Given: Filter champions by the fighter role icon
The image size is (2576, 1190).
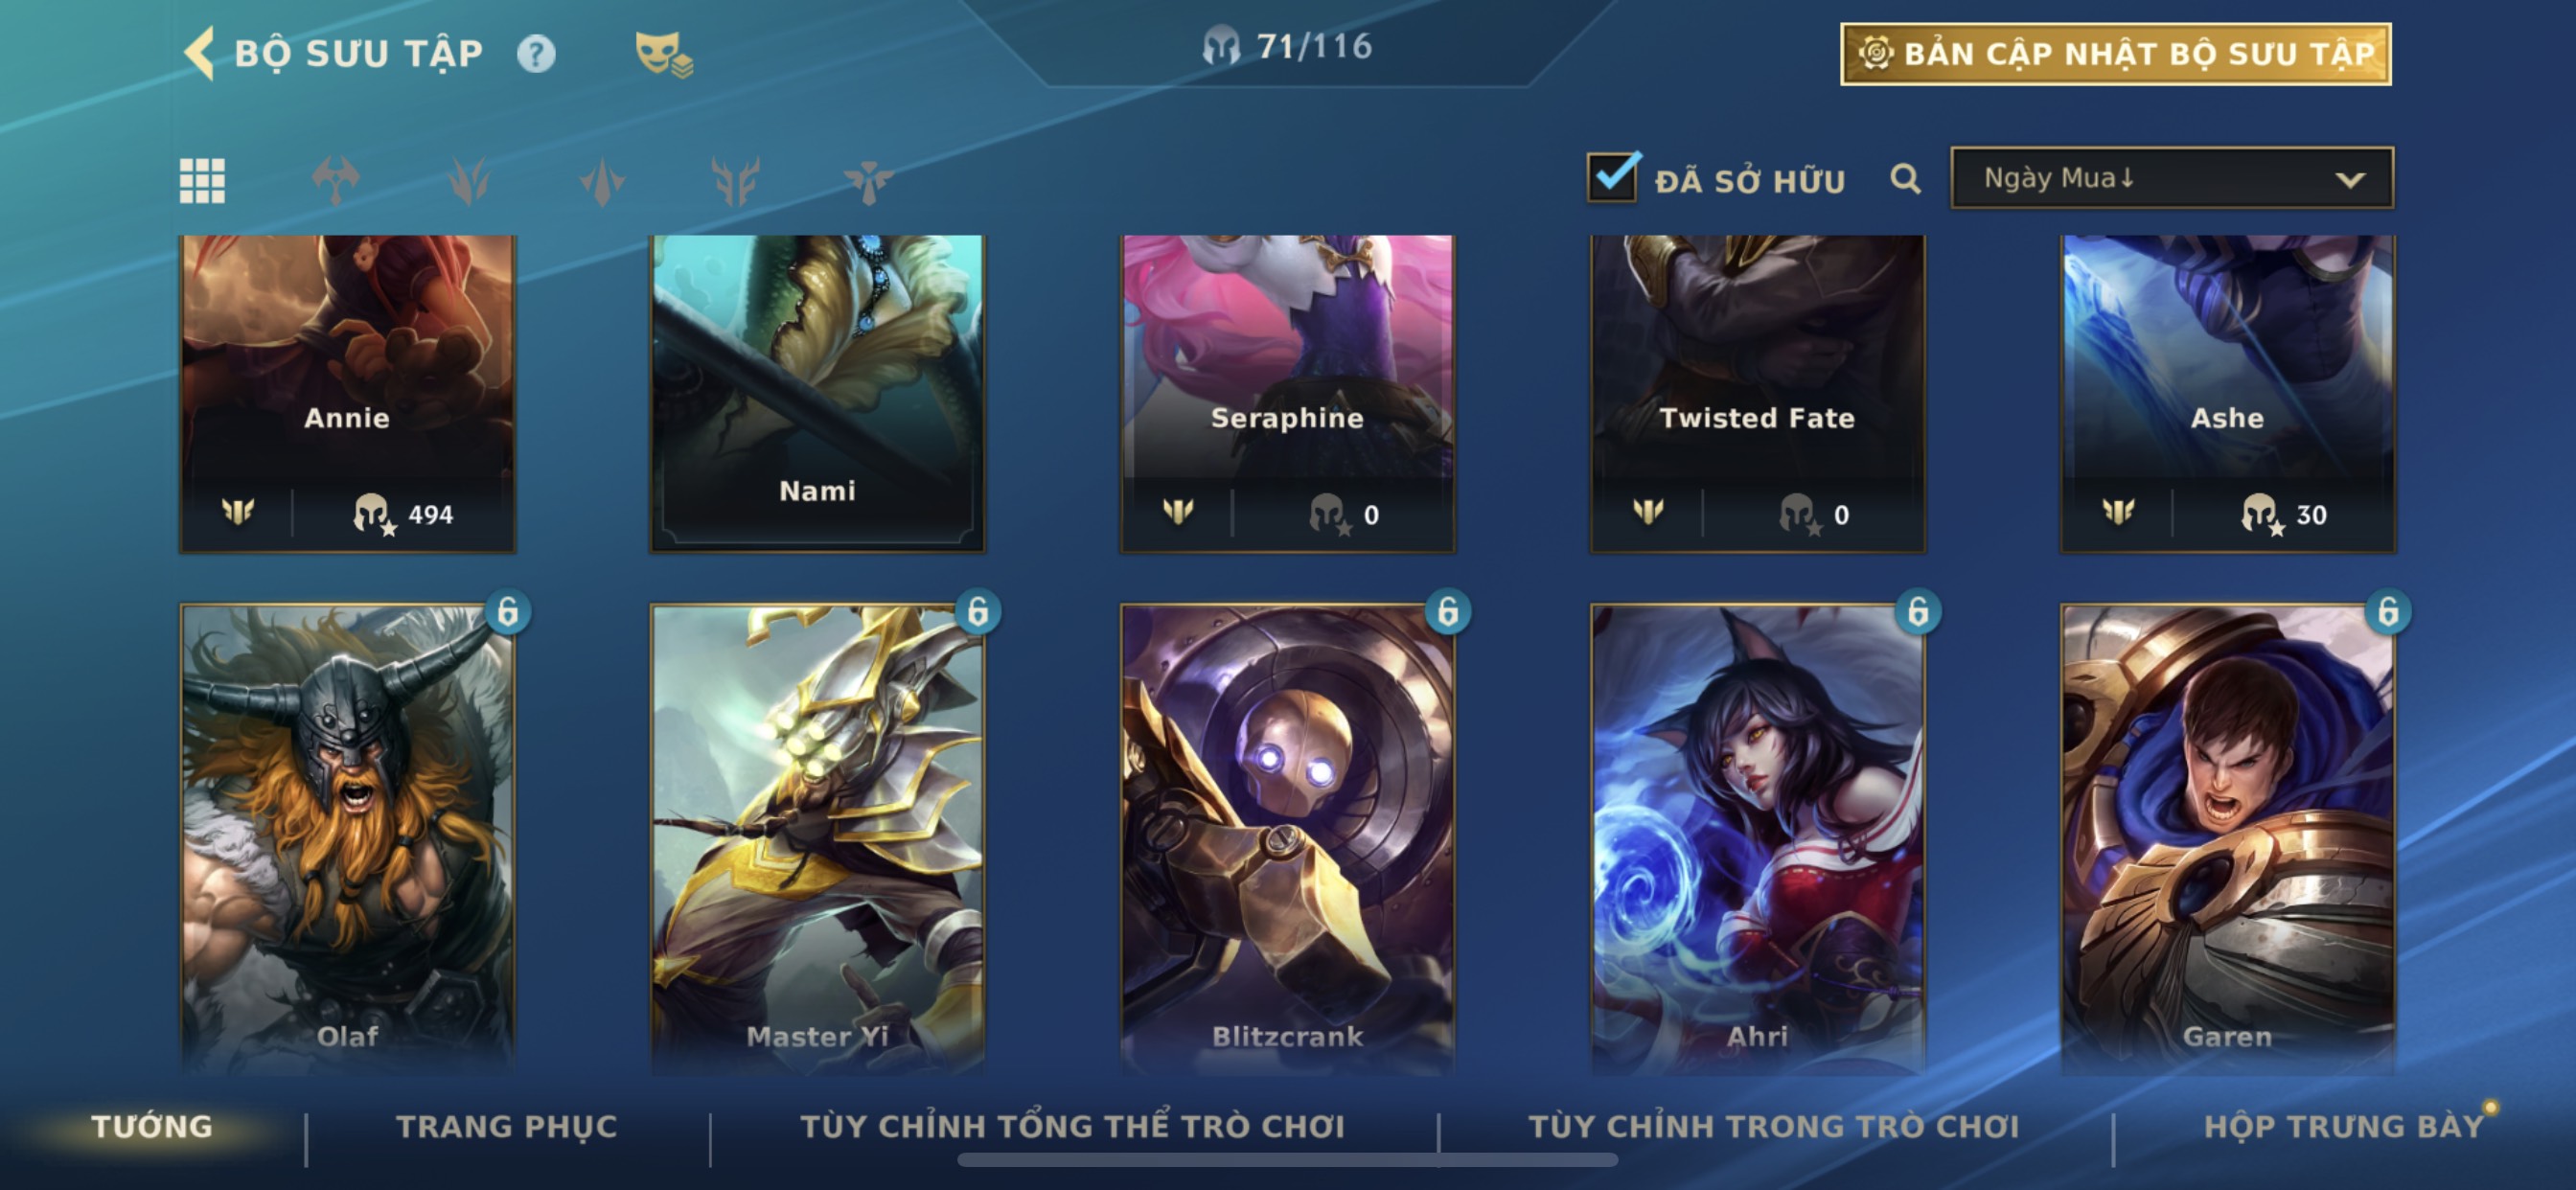Looking at the screenshot, I should coord(335,181).
